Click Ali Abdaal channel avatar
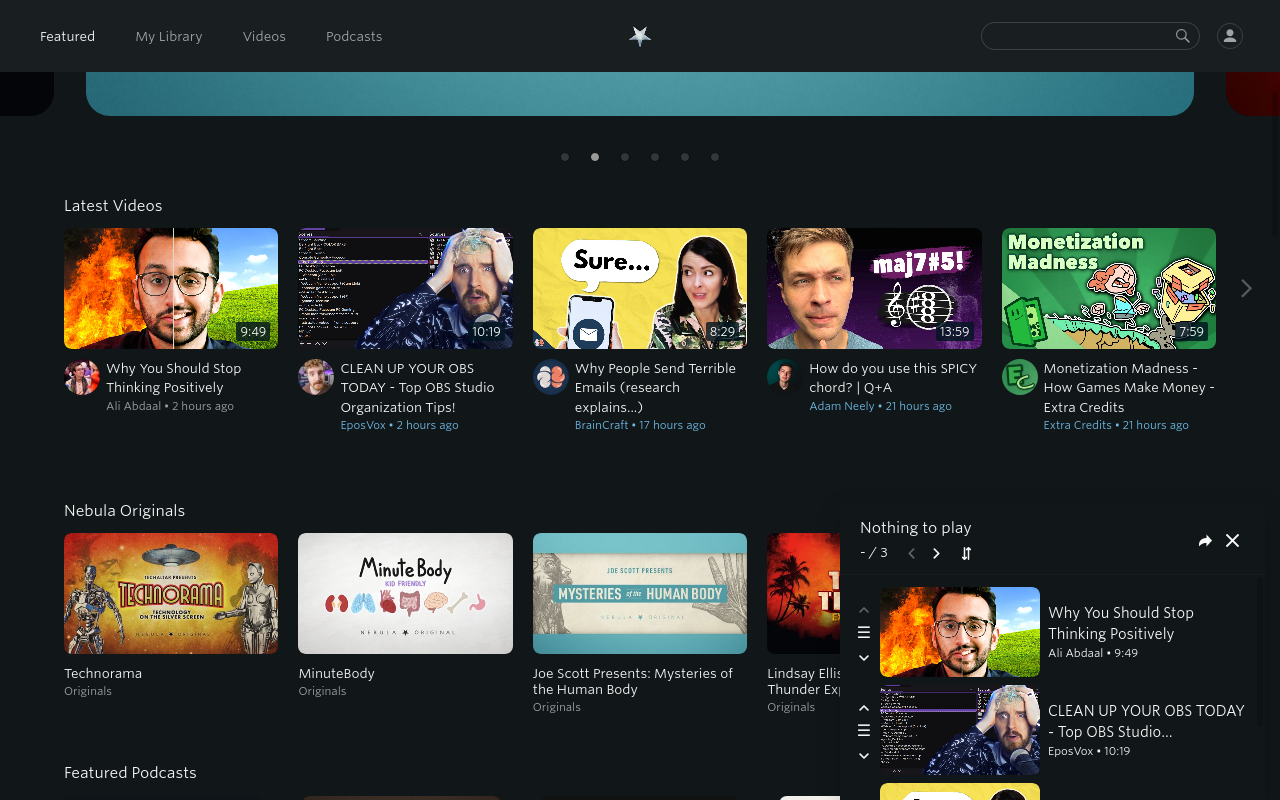Viewport: 1280px width, 800px height. click(x=82, y=377)
